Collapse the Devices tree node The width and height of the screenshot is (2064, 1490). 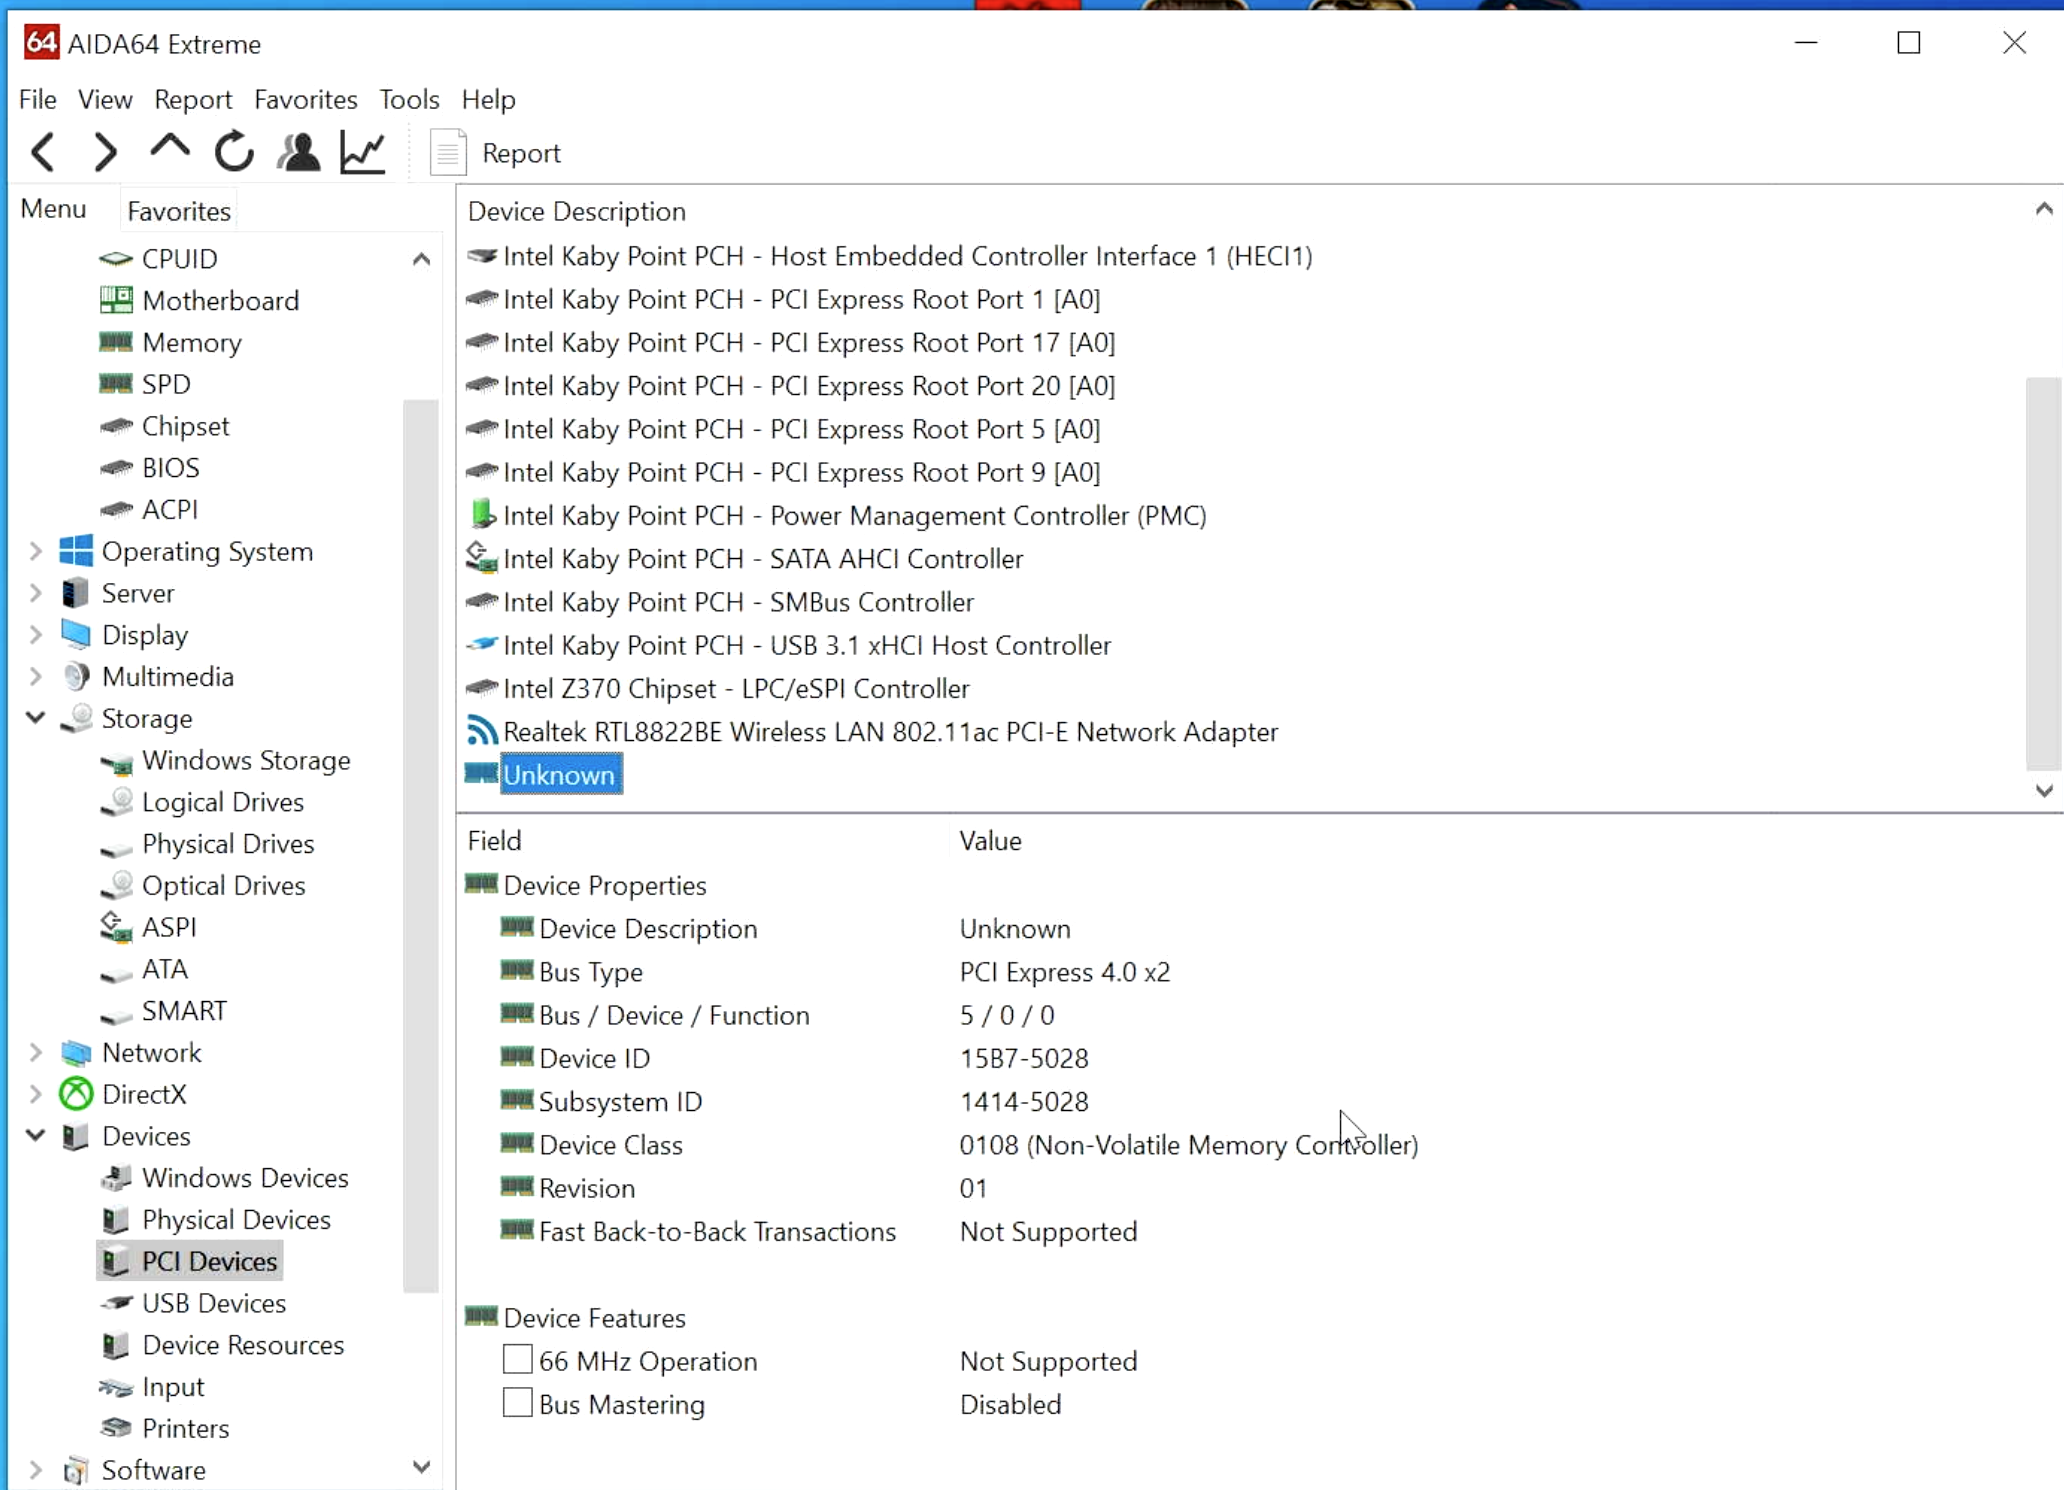[x=36, y=1136]
